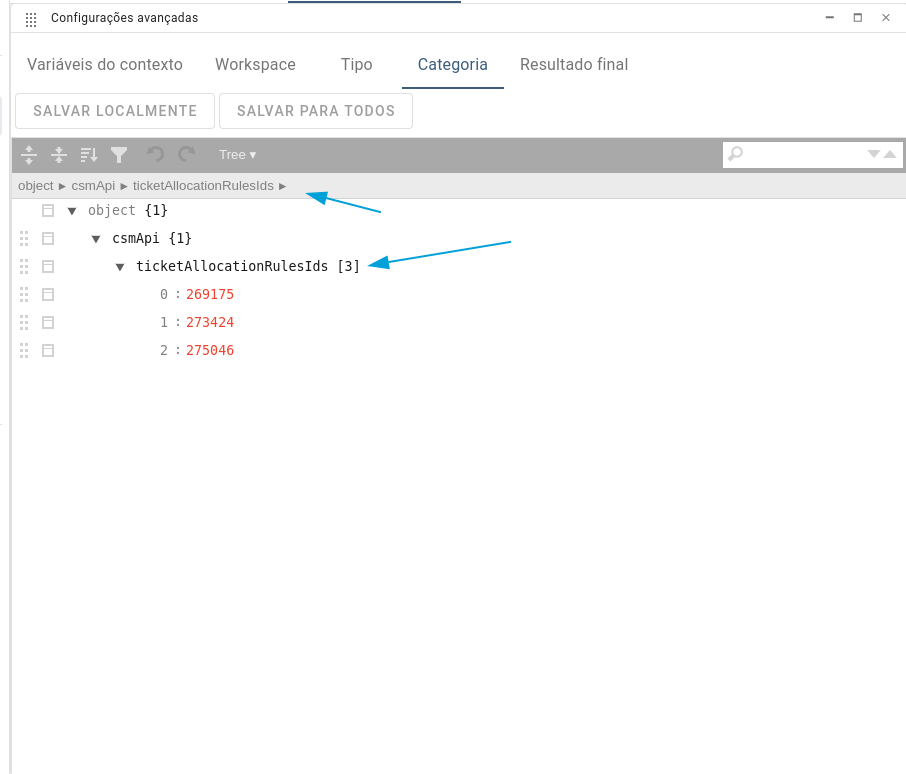Open action menu for root object row
Screen dimensions: 906x774
click(48, 211)
